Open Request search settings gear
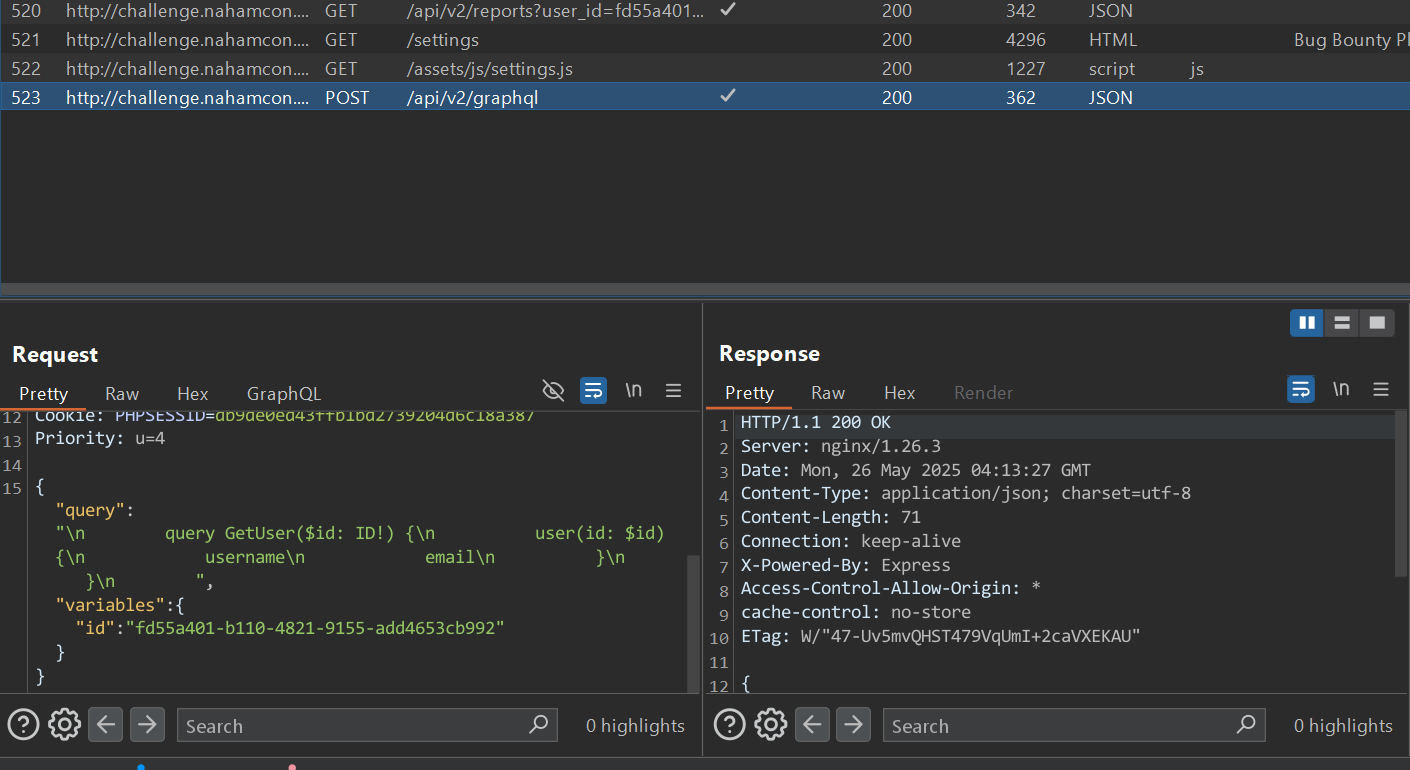Image resolution: width=1410 pixels, height=770 pixels. [64, 724]
